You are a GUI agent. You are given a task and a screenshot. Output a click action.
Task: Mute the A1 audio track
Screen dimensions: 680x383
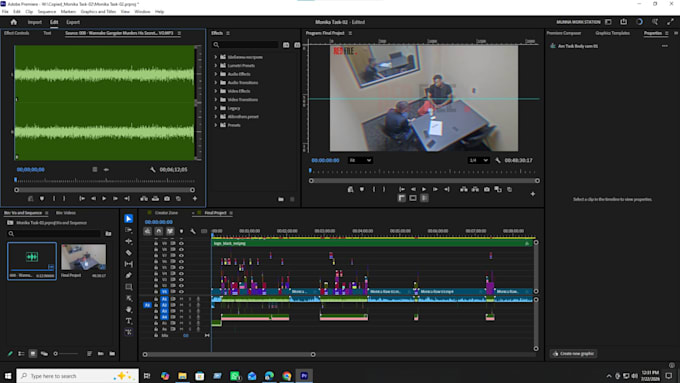tap(181, 299)
